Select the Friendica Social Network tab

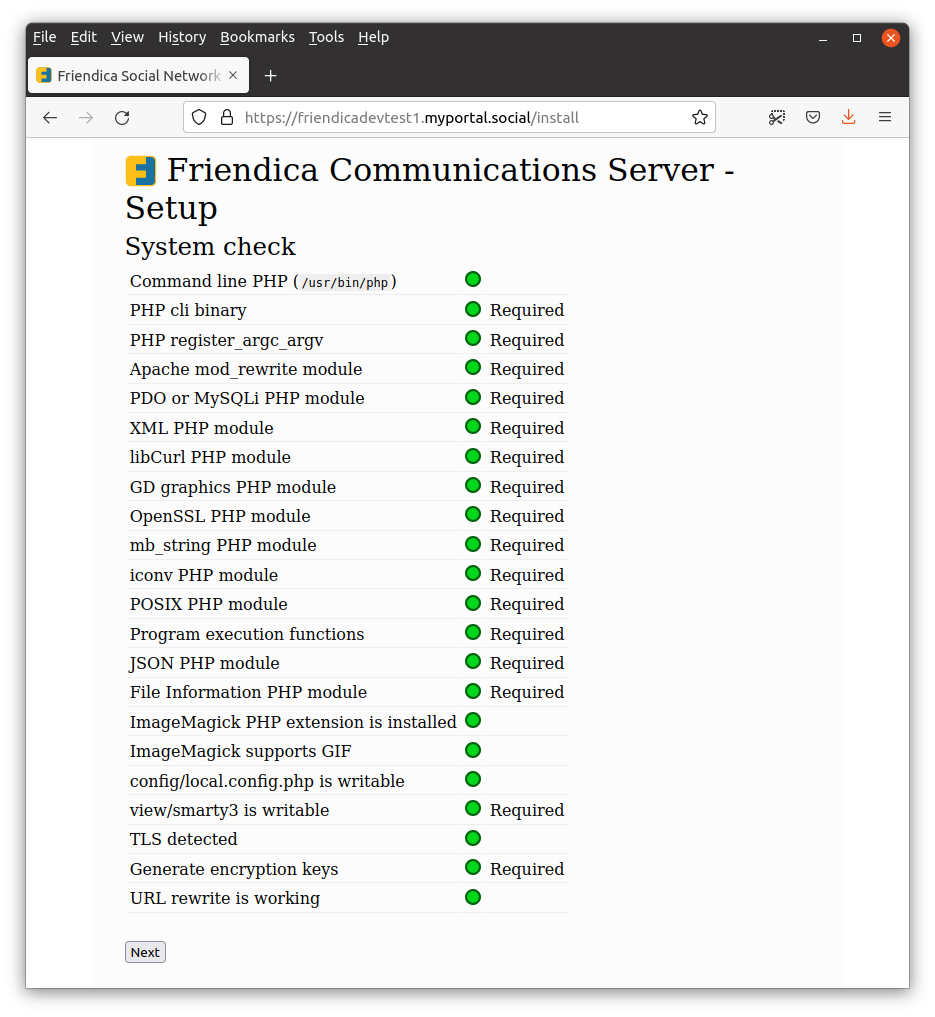tap(130, 75)
